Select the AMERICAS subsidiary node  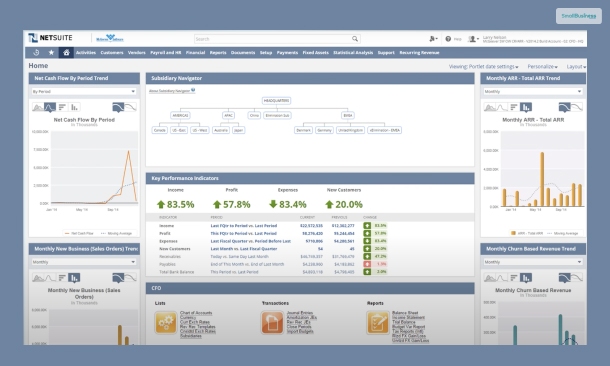(180, 116)
